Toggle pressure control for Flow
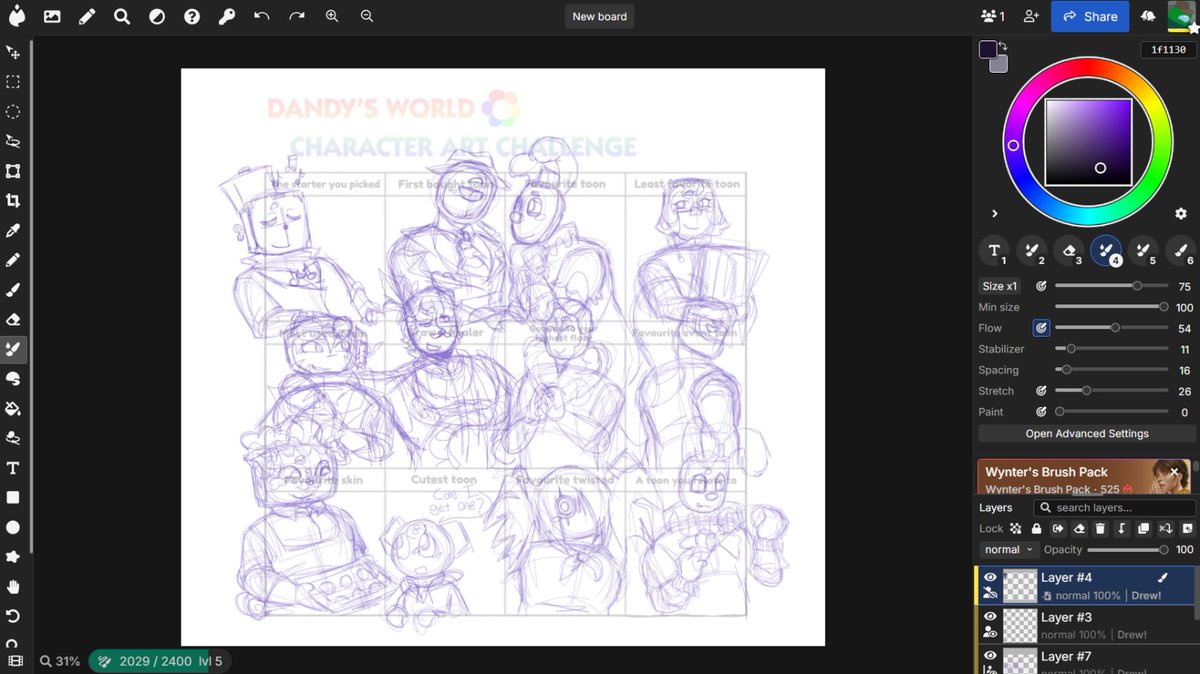This screenshot has height=674, width=1200. pos(1041,328)
